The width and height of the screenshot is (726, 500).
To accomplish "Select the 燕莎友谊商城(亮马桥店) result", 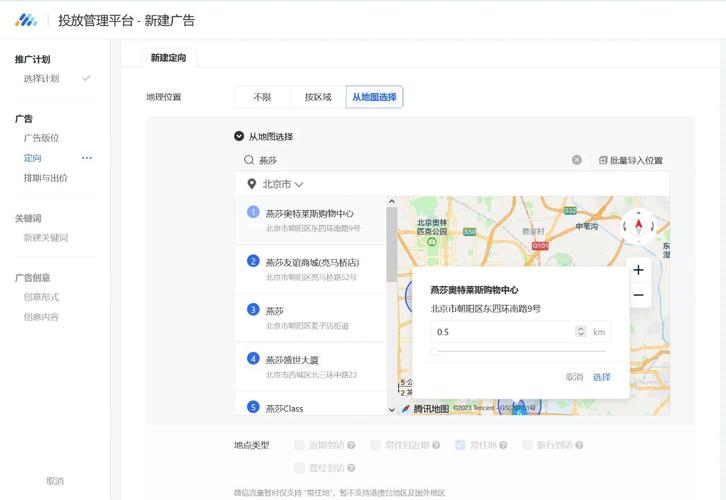I will (310, 269).
